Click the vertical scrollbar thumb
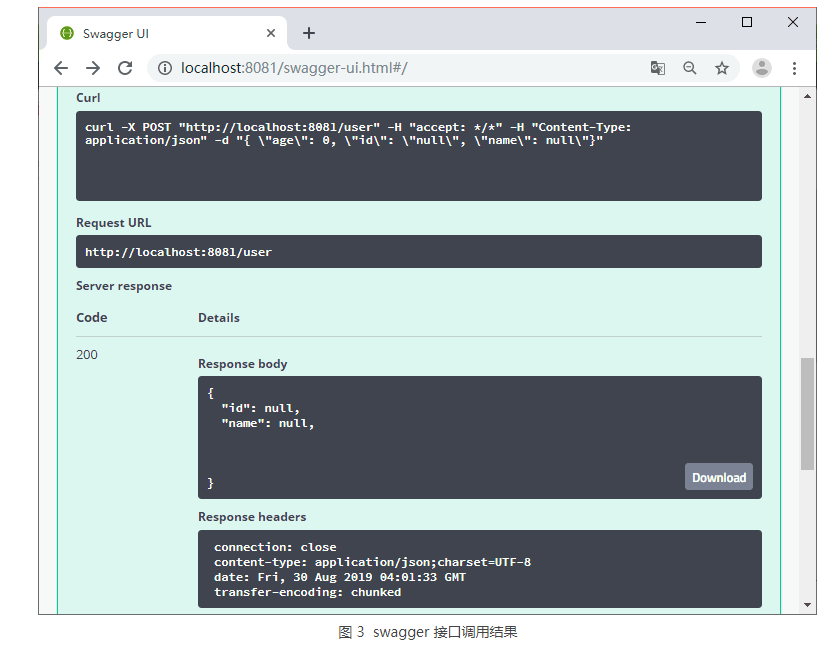 pos(807,414)
